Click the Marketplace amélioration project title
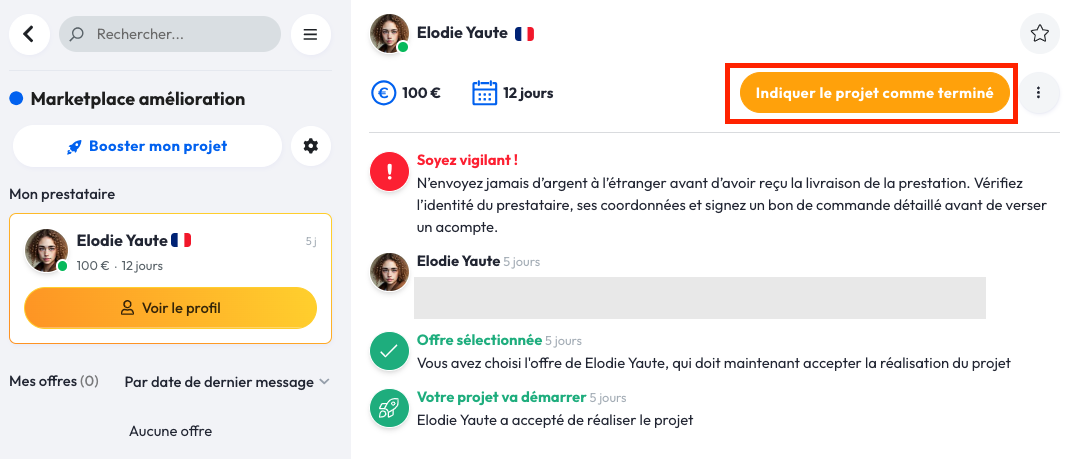The width and height of the screenshot is (1077, 459). click(137, 99)
